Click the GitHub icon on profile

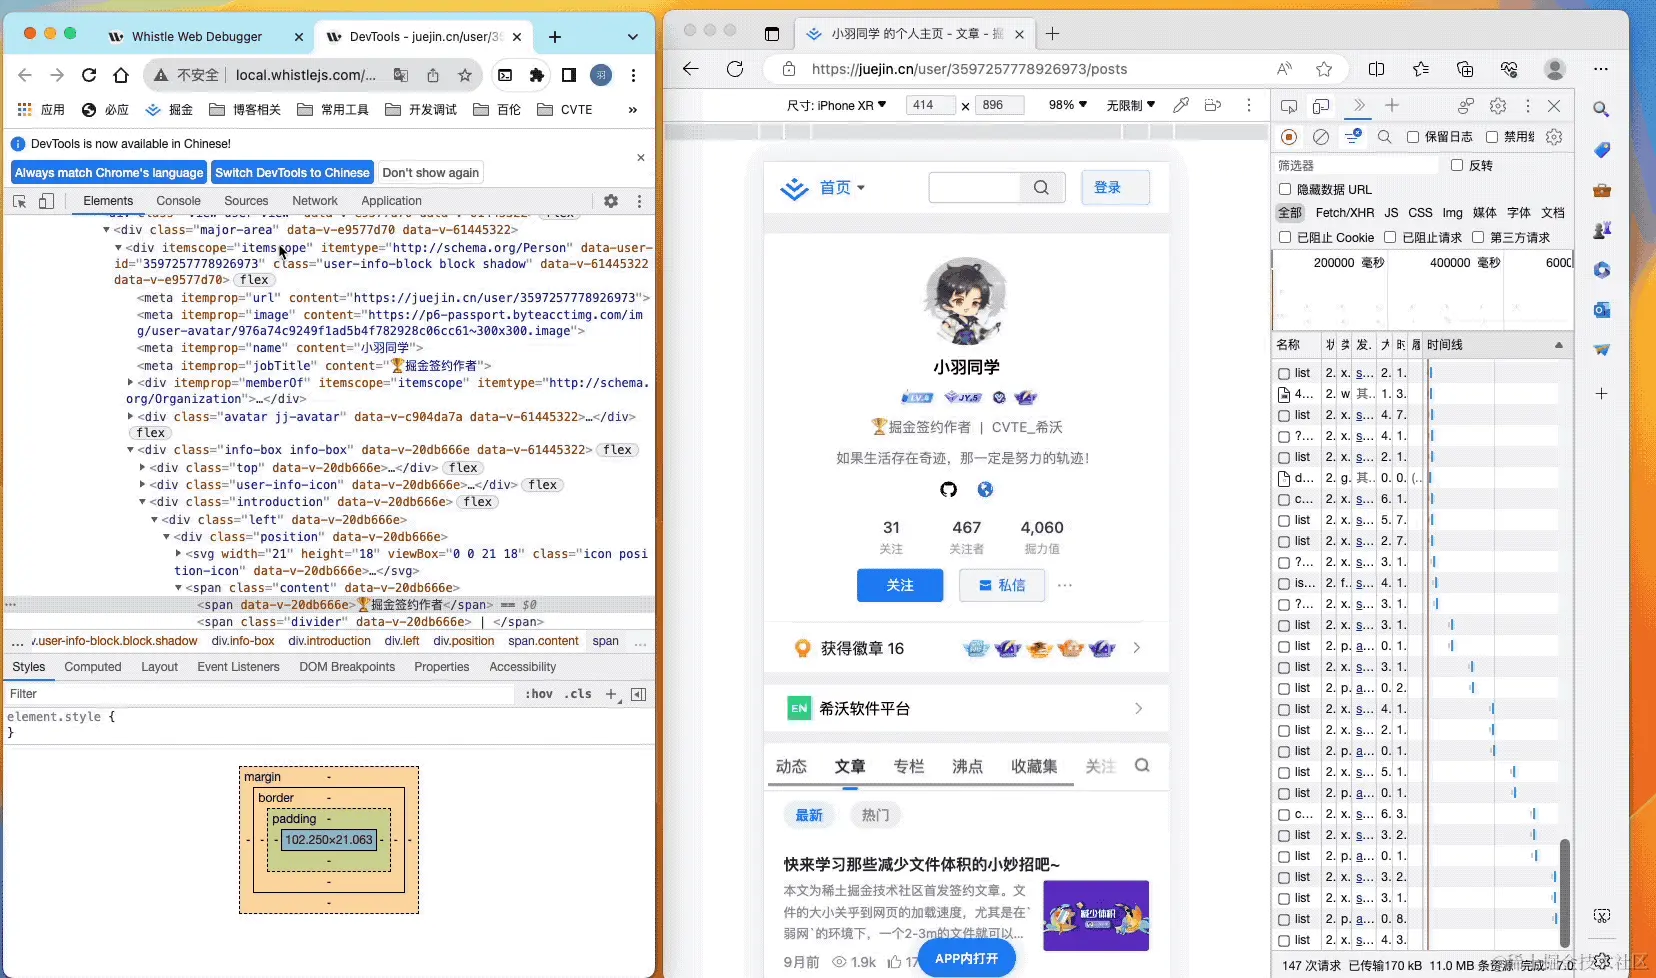948,489
